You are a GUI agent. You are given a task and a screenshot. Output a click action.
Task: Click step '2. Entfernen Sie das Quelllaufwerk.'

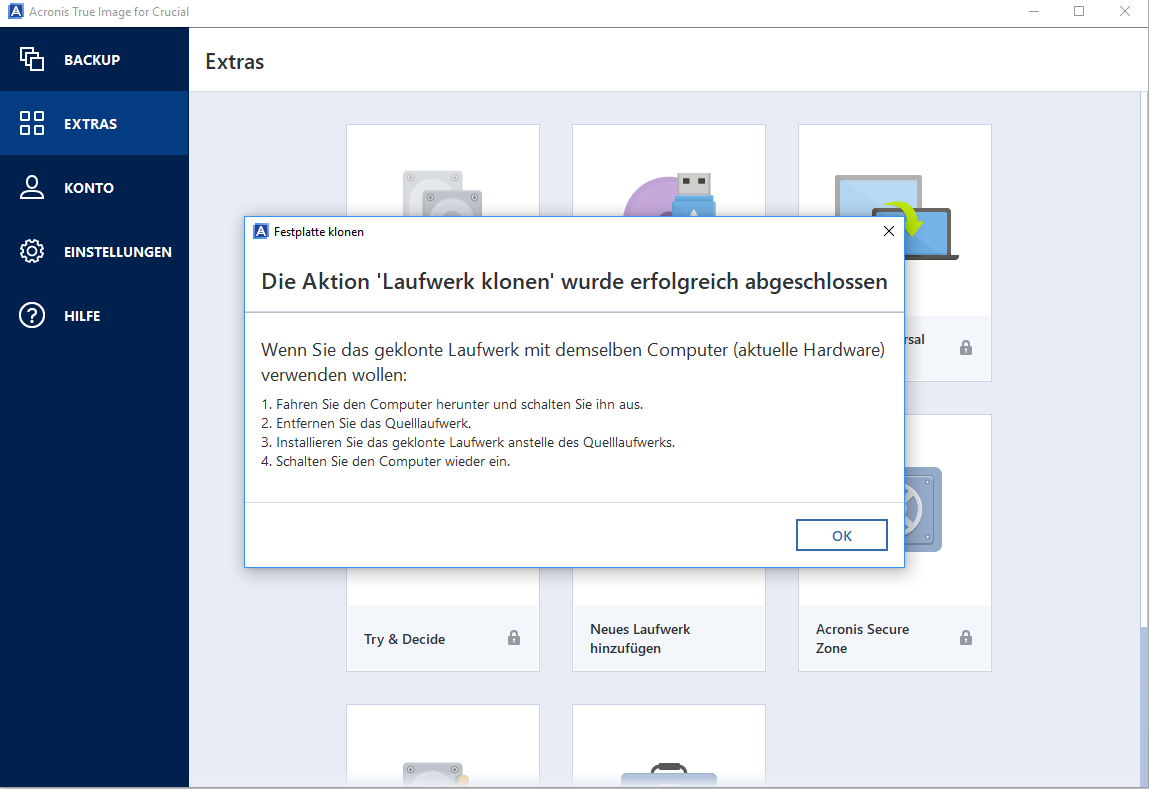click(366, 423)
